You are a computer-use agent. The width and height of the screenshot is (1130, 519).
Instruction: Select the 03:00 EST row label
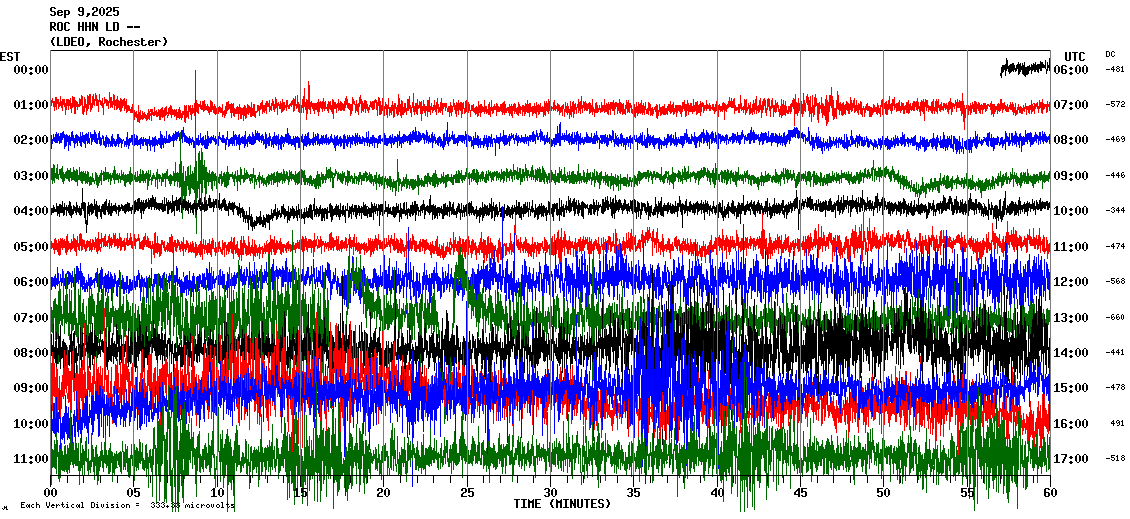[x=31, y=176]
